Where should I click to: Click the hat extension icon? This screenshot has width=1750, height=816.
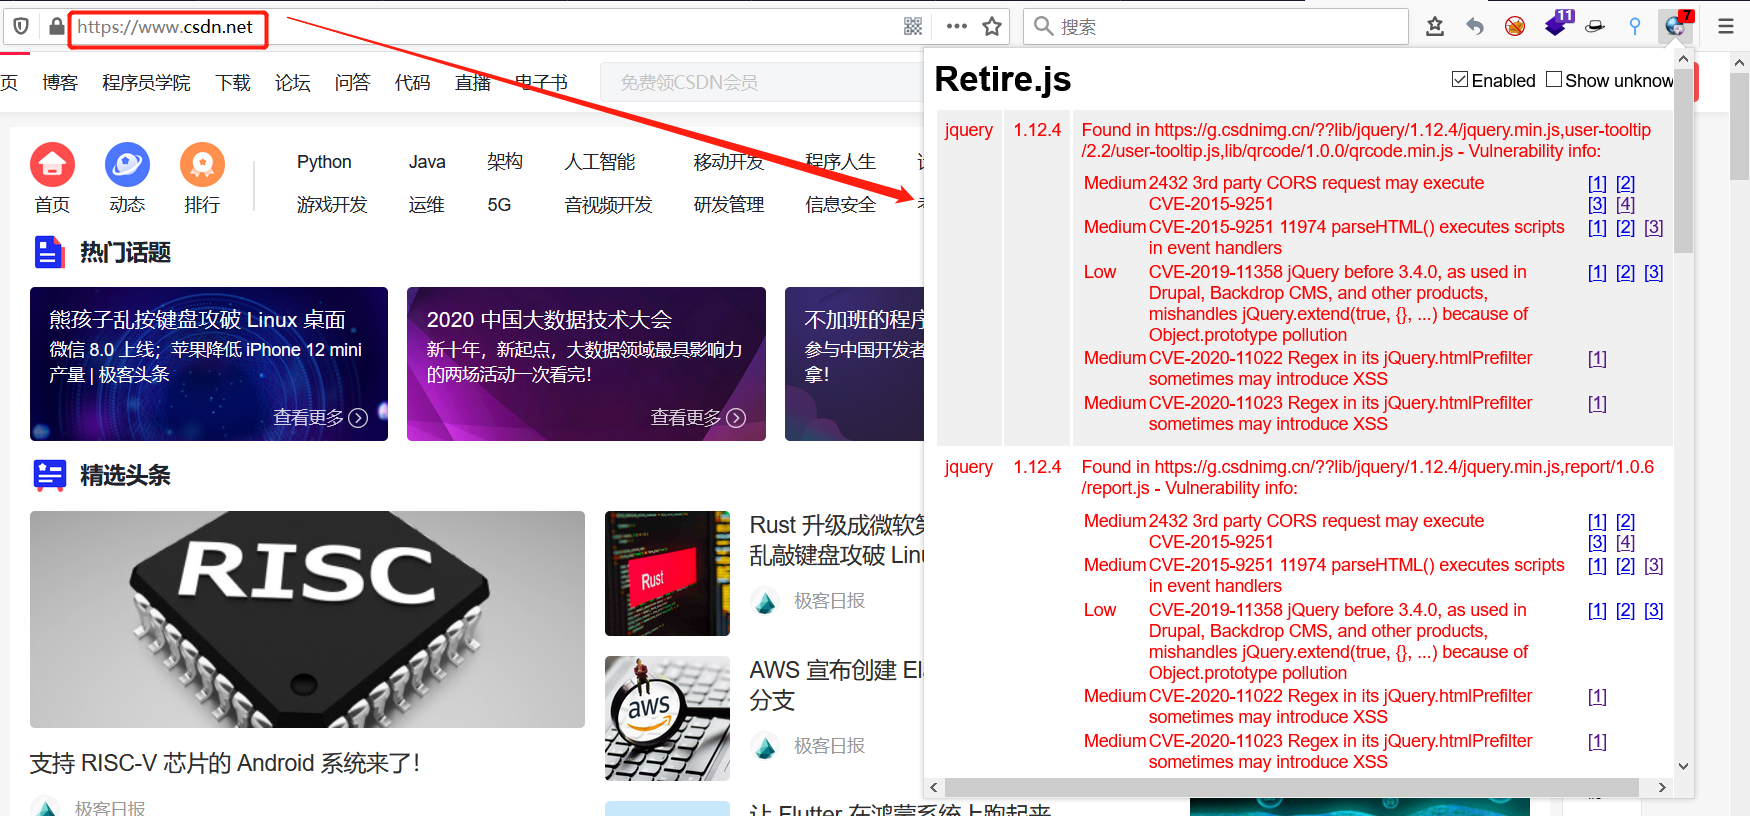(x=1595, y=27)
